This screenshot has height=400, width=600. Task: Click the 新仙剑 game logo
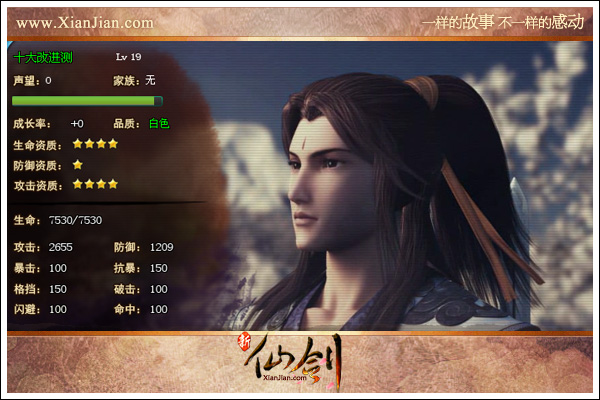pos(290,361)
